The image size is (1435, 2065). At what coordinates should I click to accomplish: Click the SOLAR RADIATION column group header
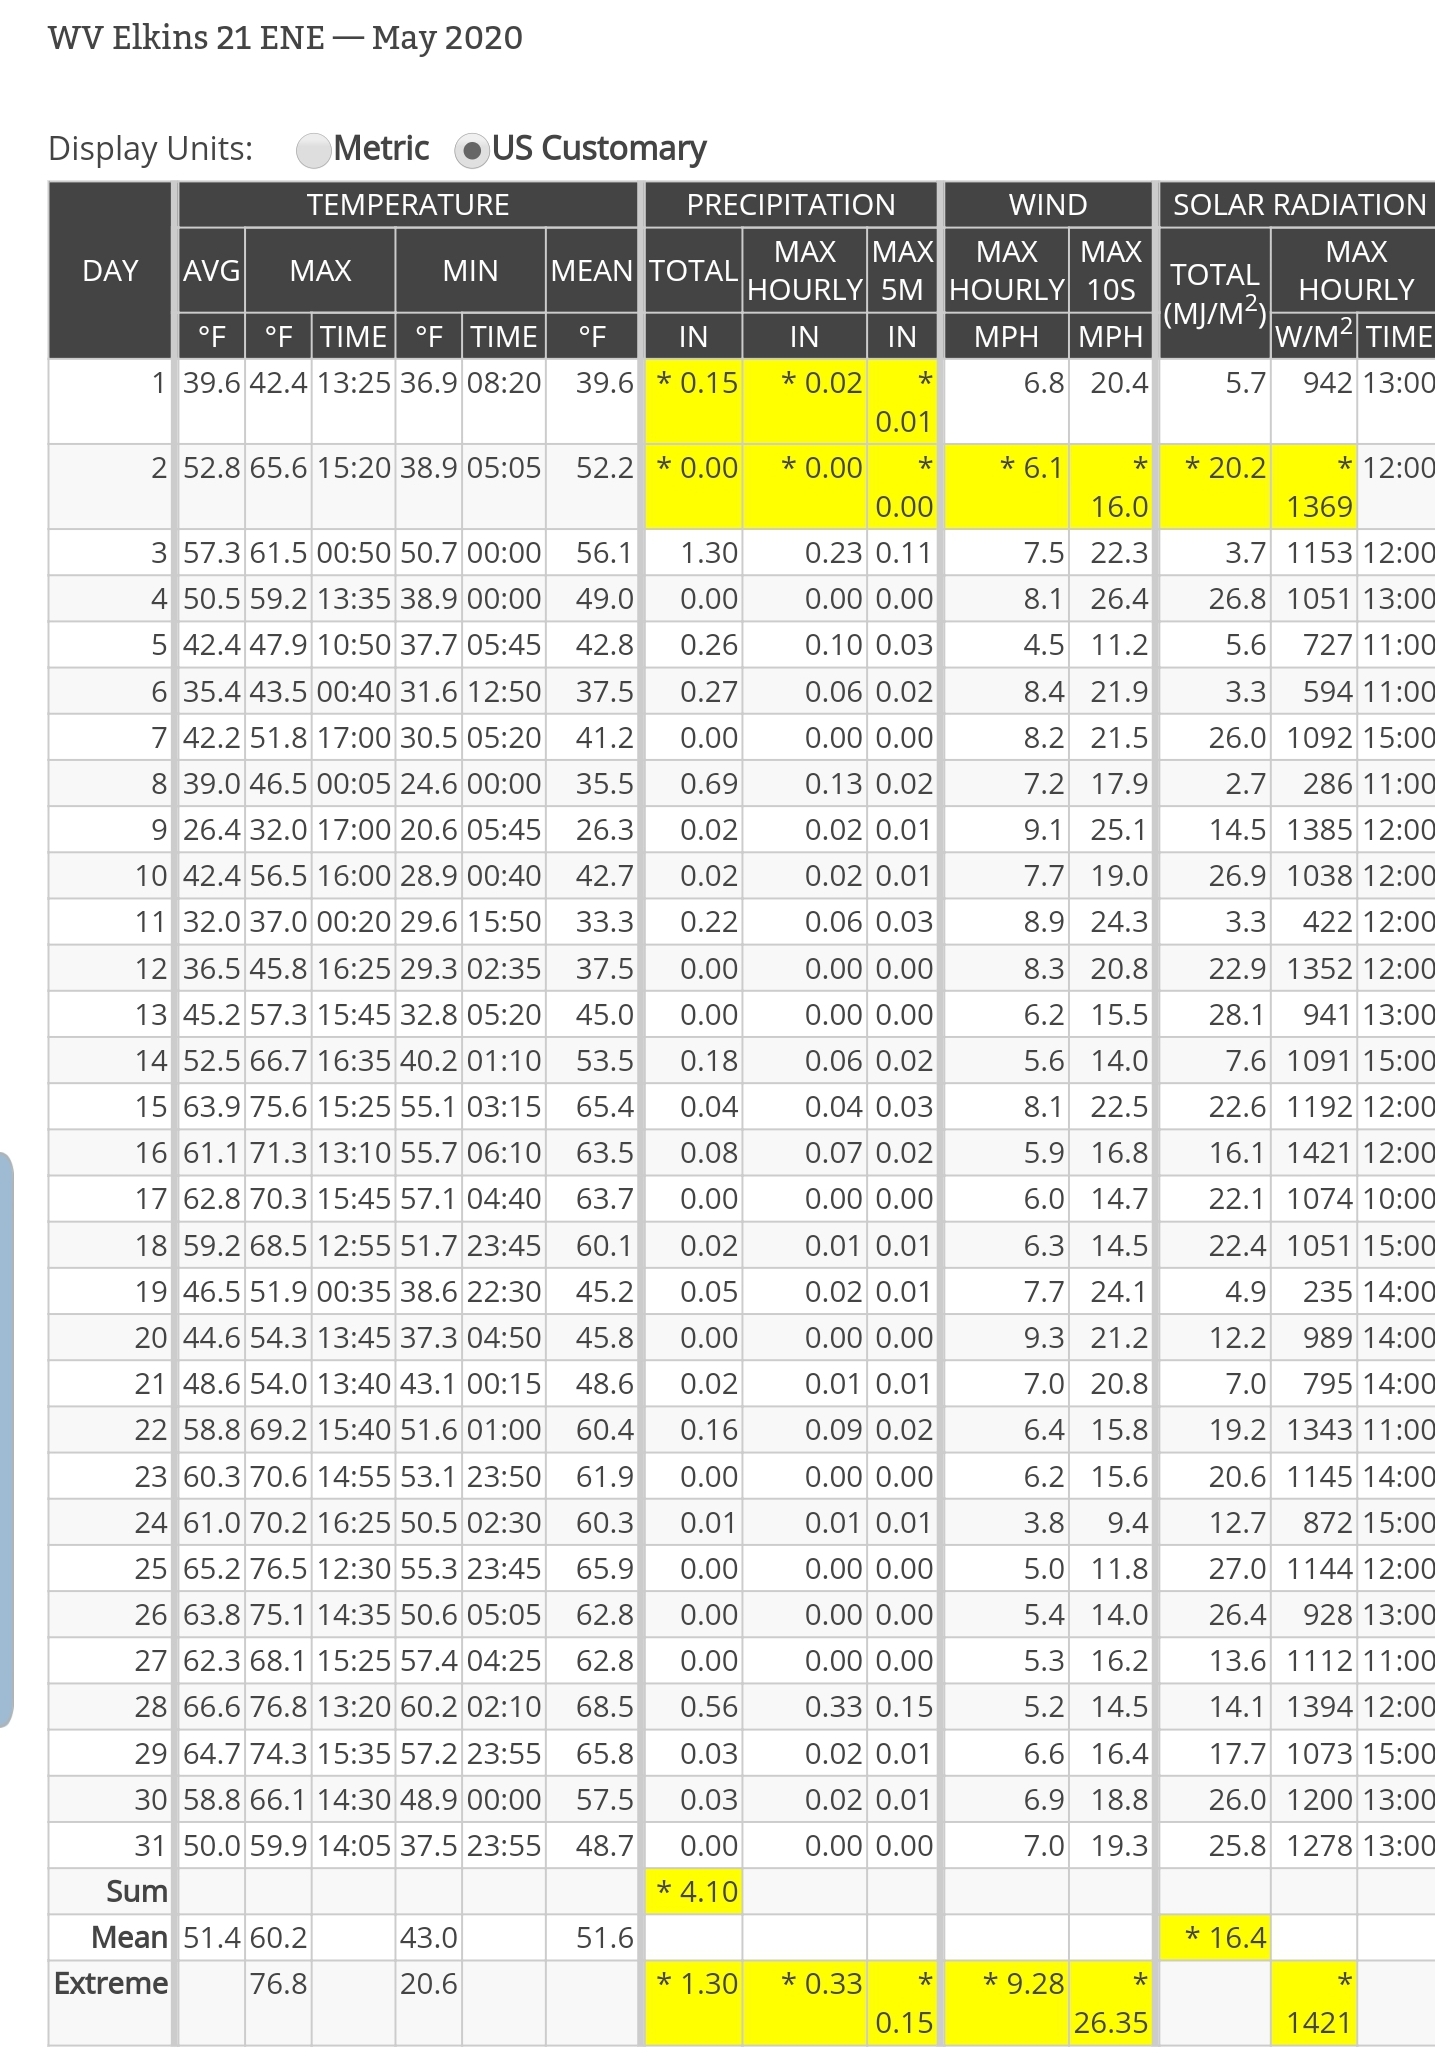coord(1298,204)
